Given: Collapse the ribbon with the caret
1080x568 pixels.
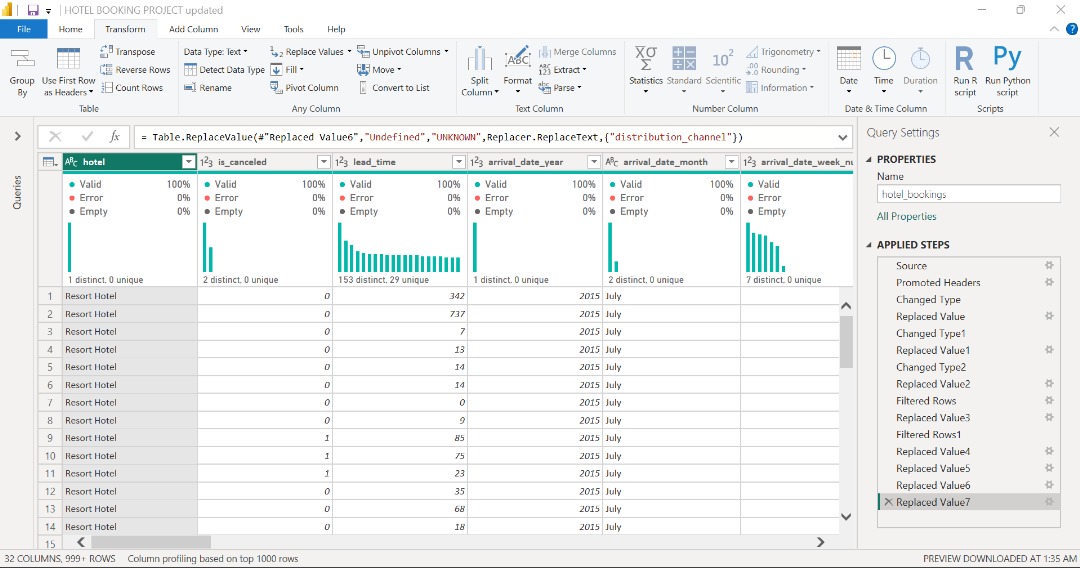Looking at the screenshot, I should (x=1054, y=29).
